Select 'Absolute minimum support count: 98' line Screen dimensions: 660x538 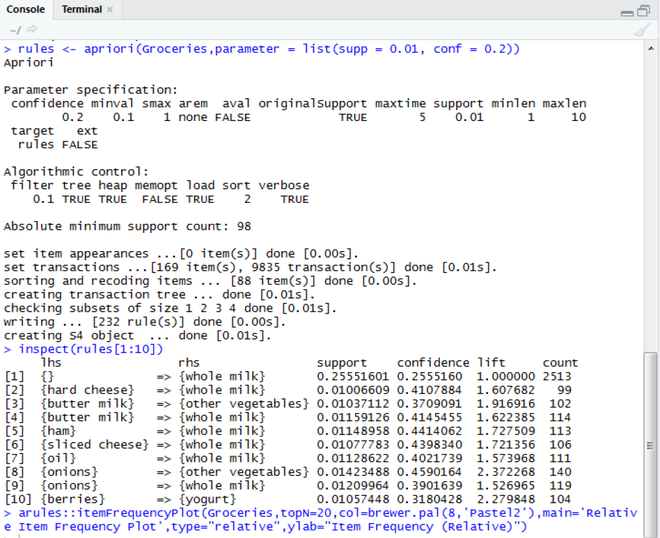pyautogui.click(x=127, y=226)
